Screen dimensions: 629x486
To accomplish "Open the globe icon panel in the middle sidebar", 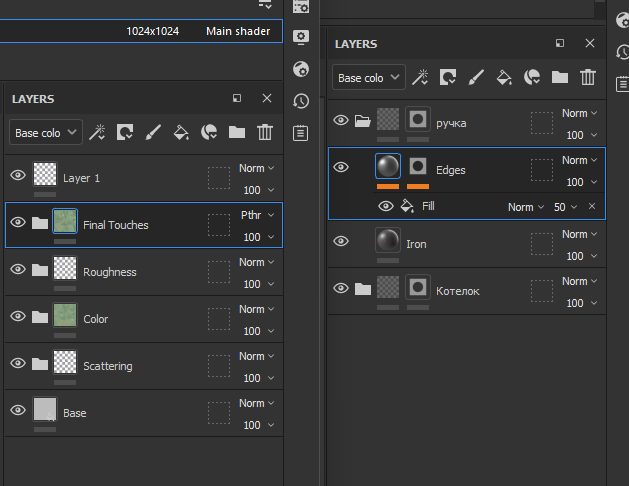I will (x=300, y=69).
